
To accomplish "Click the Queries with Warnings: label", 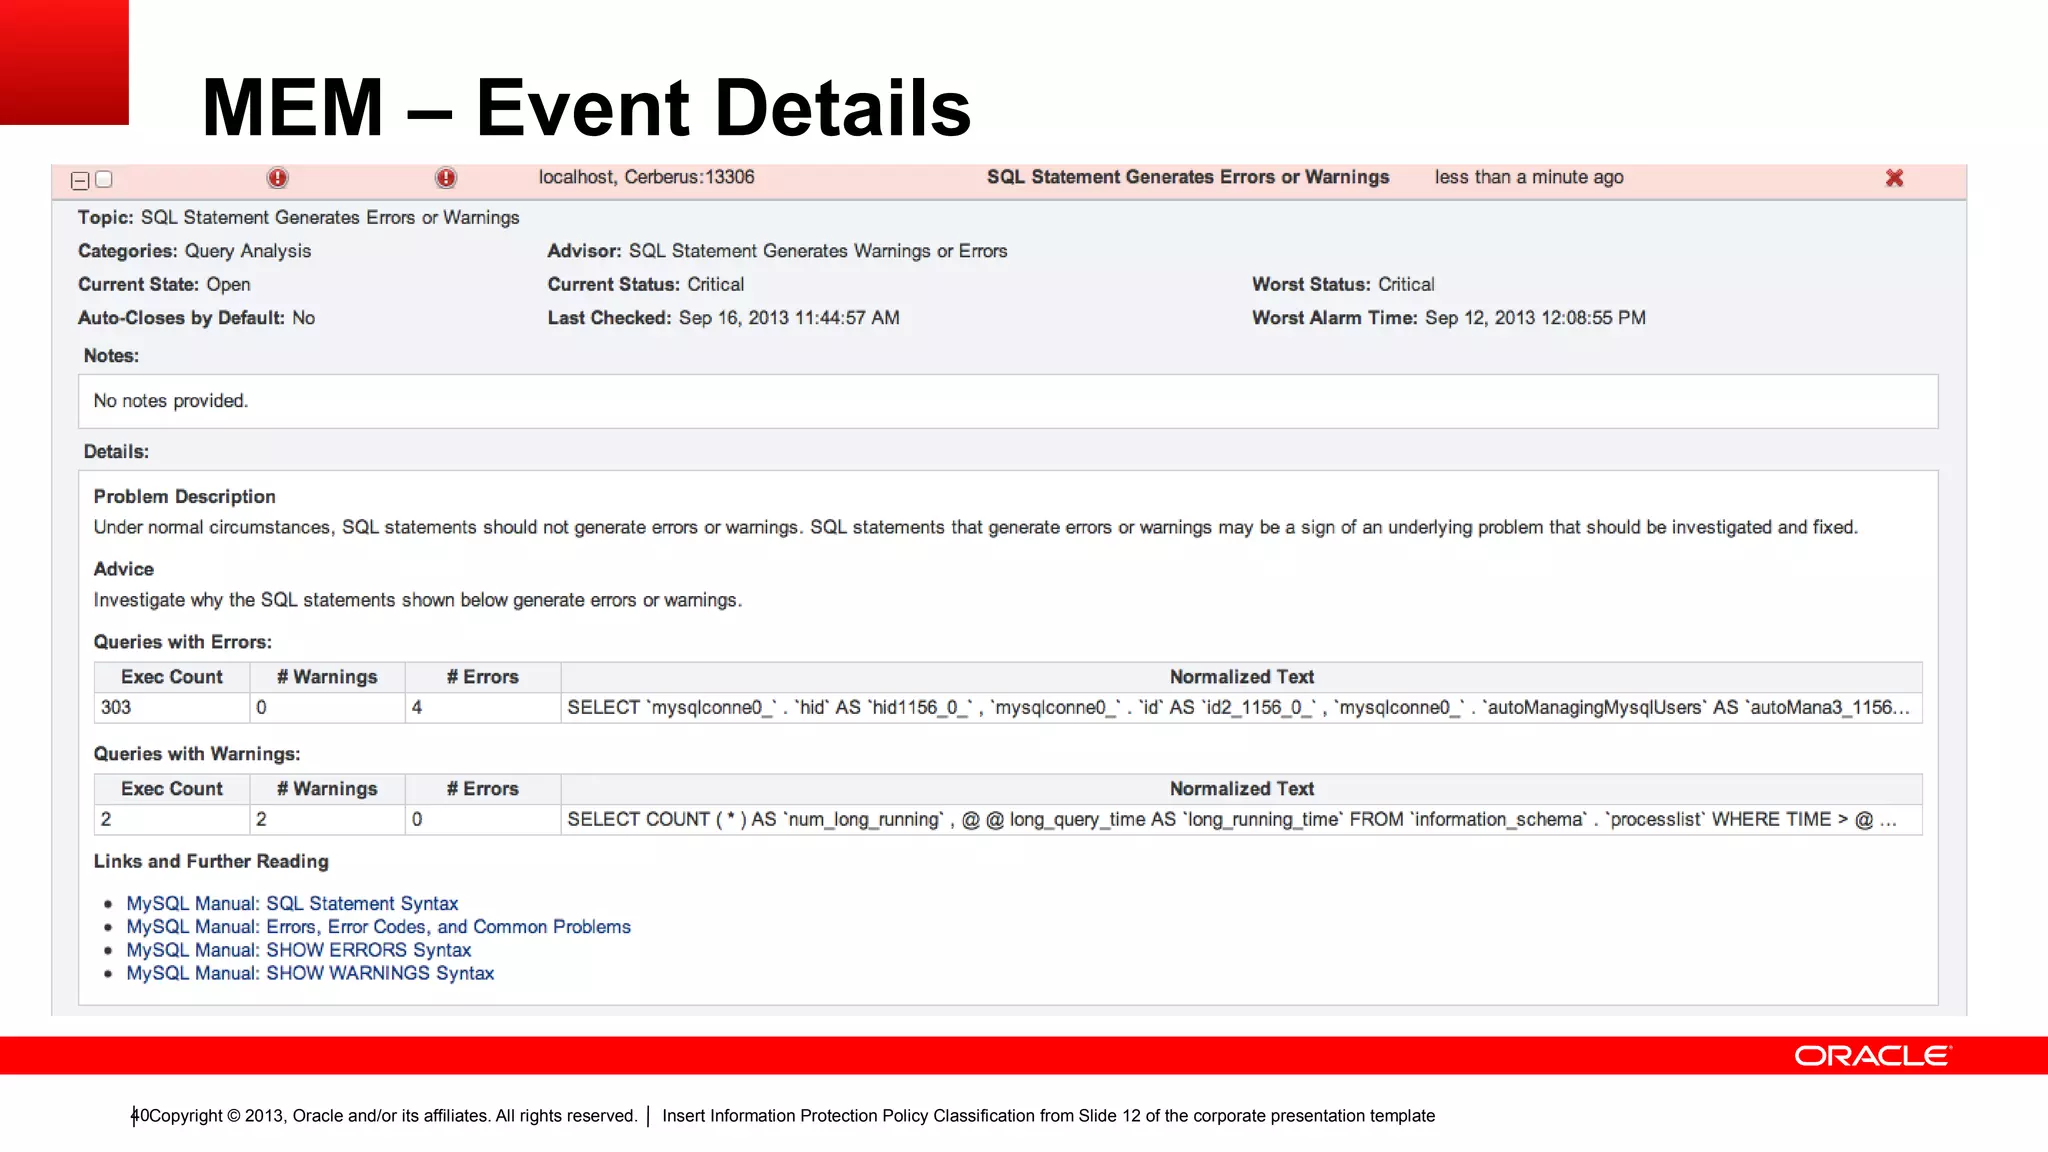I will click(x=197, y=754).
